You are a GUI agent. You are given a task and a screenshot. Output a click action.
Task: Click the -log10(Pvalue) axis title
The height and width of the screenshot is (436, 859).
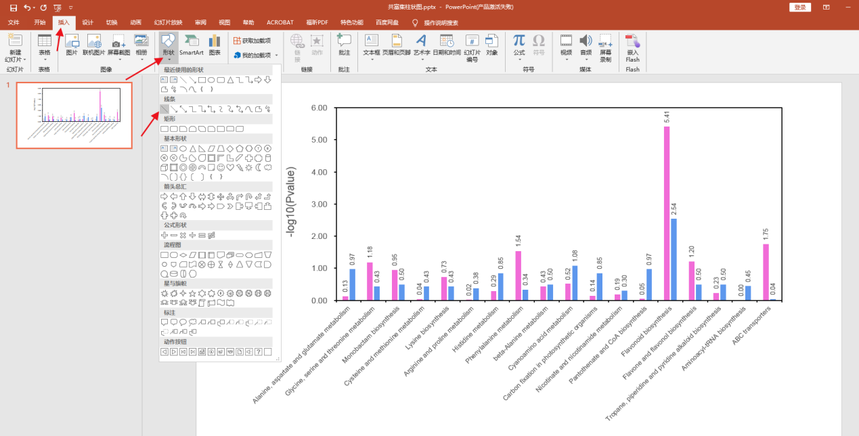click(292, 202)
